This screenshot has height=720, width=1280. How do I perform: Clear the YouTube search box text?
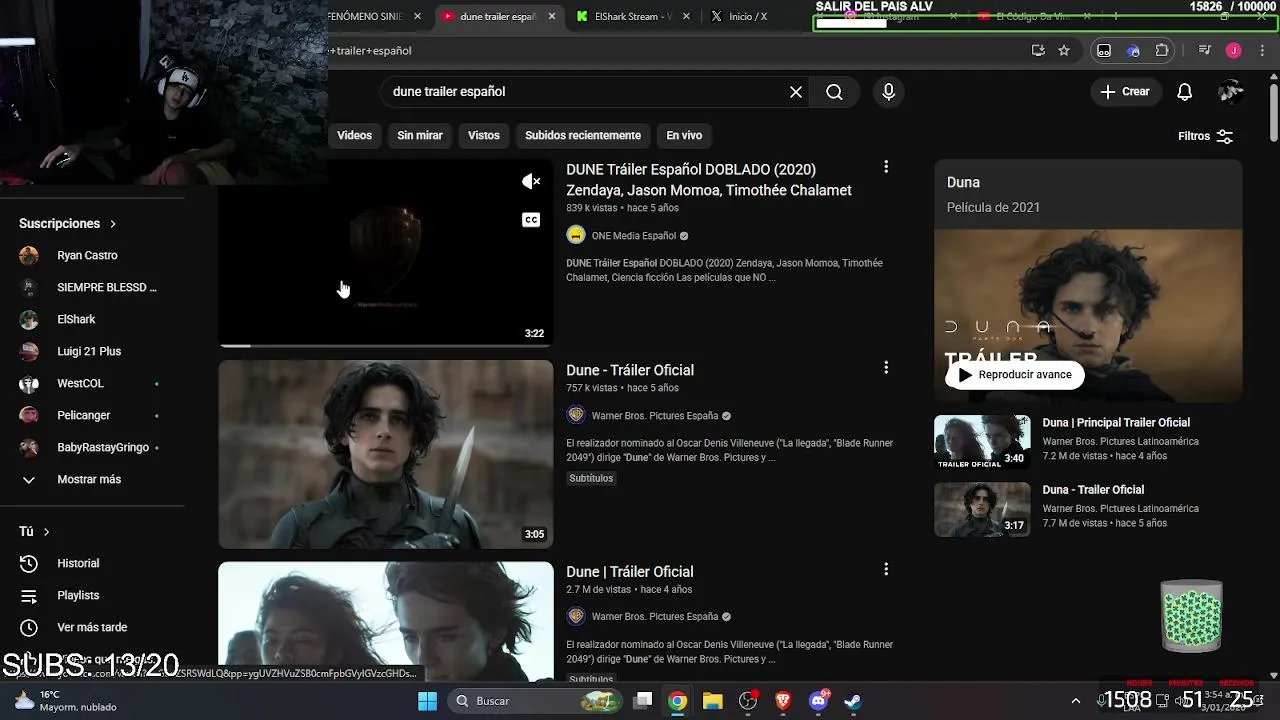click(x=796, y=92)
